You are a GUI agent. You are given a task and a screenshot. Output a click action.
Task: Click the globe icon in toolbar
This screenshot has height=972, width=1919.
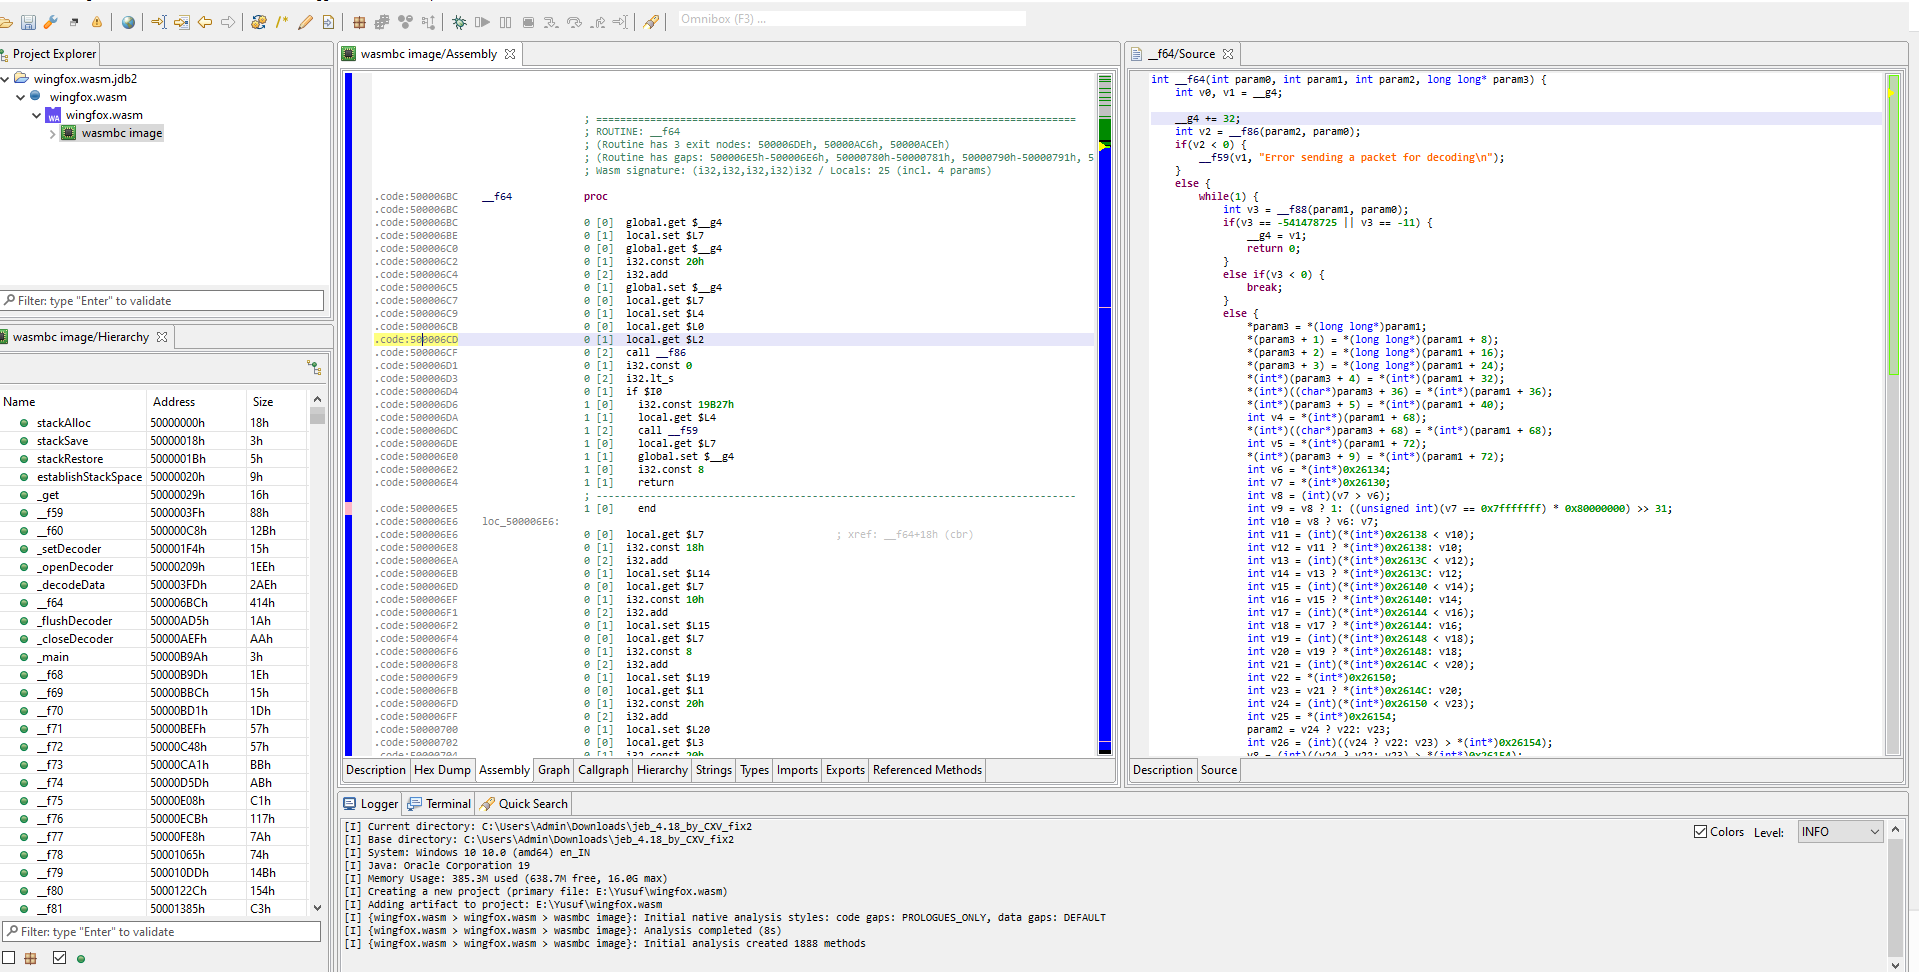pyautogui.click(x=128, y=22)
